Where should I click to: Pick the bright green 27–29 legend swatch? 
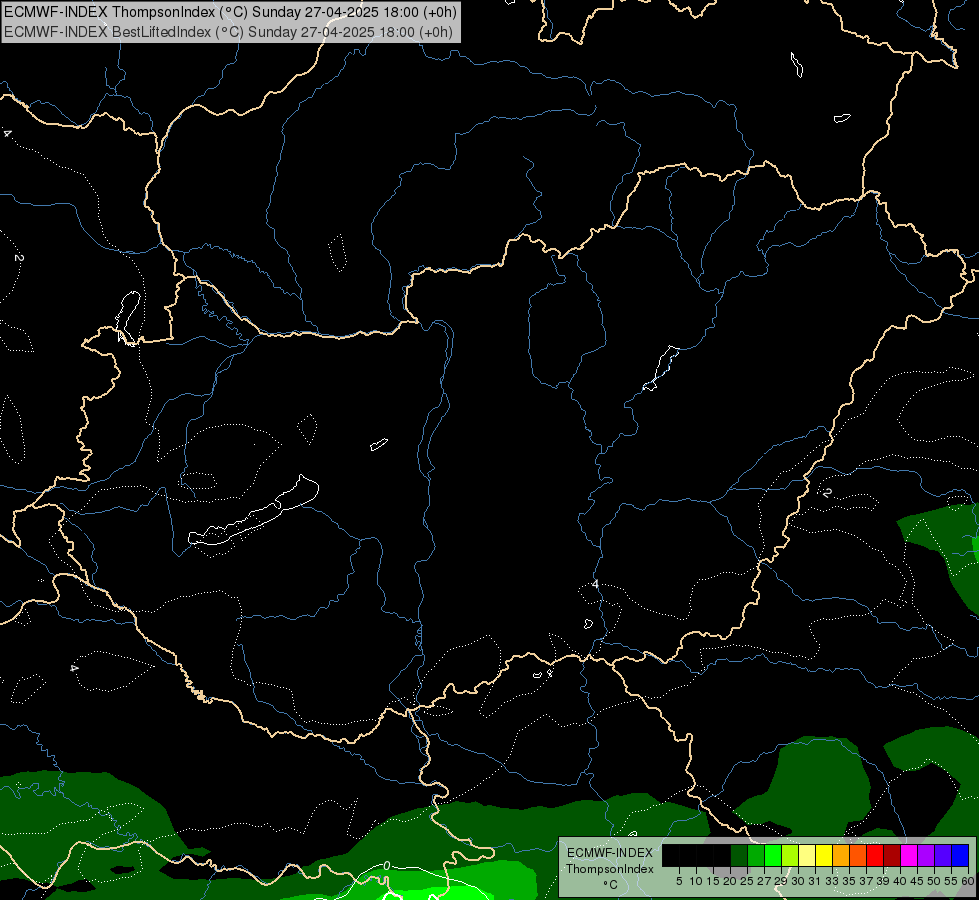pyautogui.click(x=773, y=855)
